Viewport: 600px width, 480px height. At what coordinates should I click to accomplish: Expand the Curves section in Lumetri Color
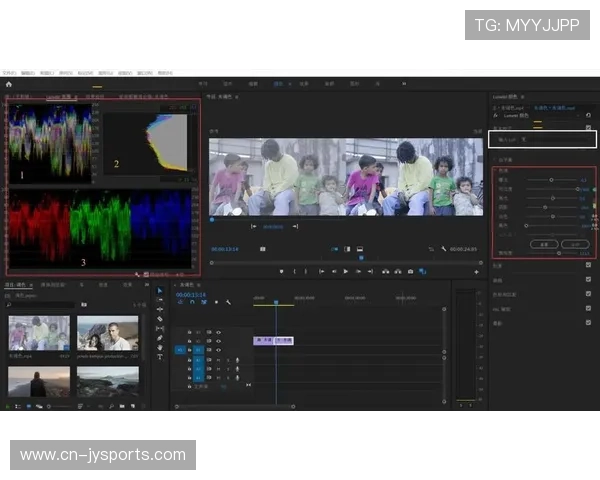click(499, 280)
